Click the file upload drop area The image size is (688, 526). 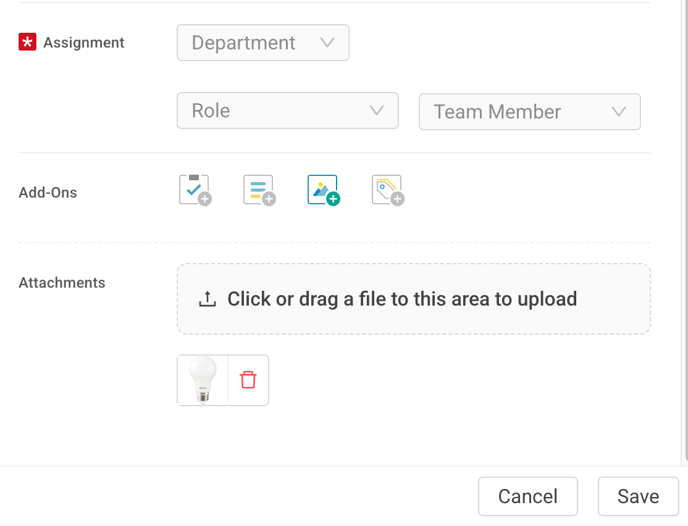click(414, 299)
